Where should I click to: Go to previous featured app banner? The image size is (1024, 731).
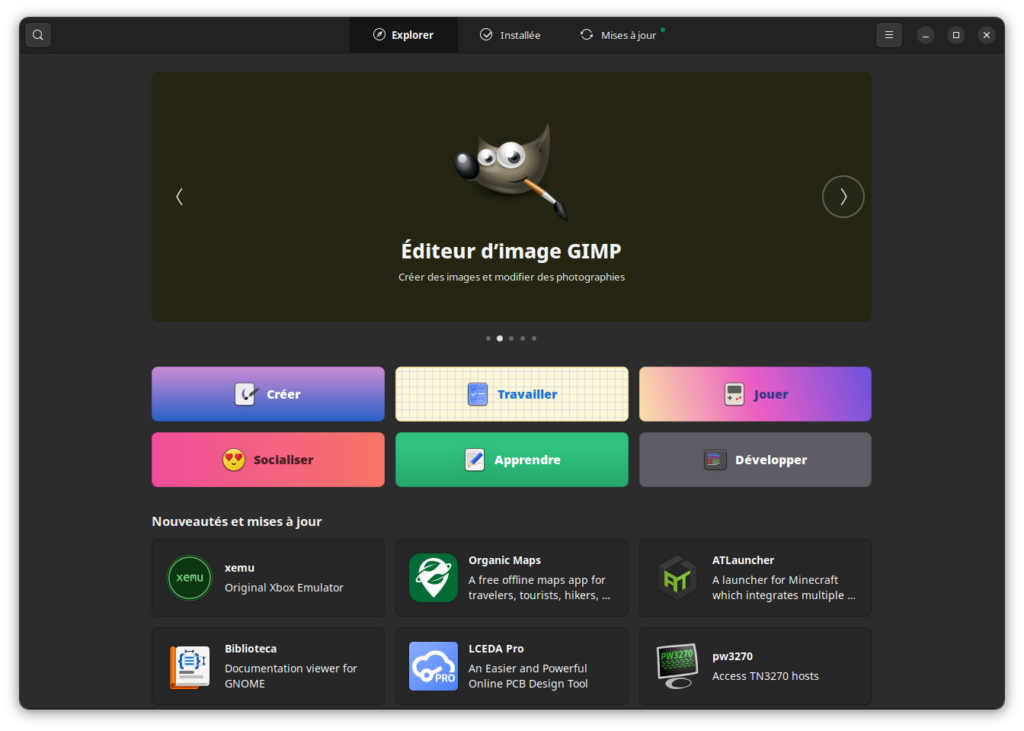[x=180, y=197]
